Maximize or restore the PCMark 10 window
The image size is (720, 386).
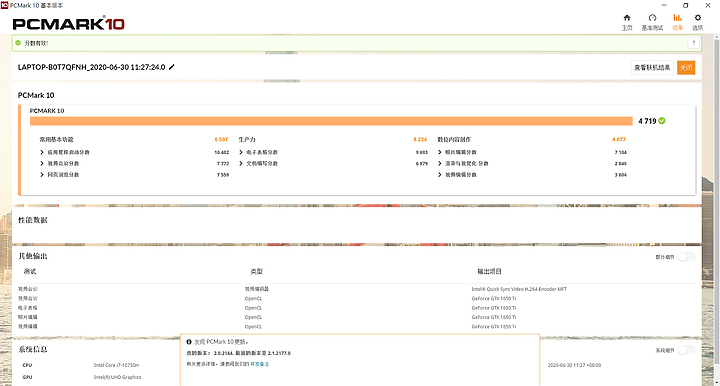pyautogui.click(x=686, y=5)
